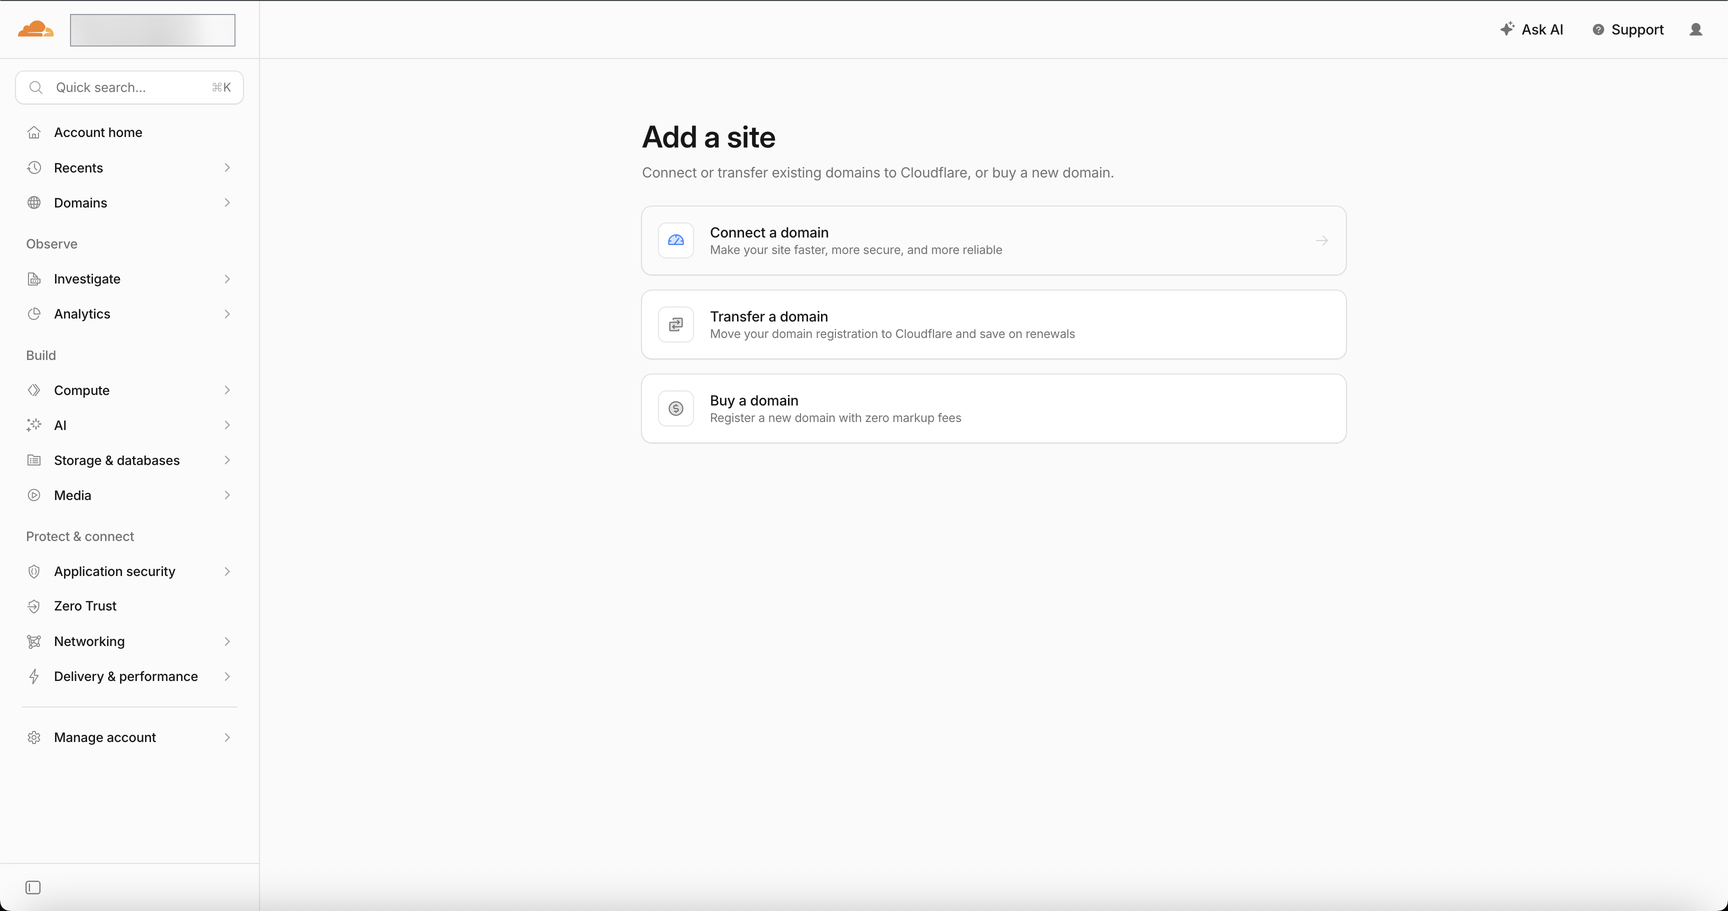The width and height of the screenshot is (1728, 911).
Task: Click the Delivery & performance lightning icon
Action: point(34,676)
